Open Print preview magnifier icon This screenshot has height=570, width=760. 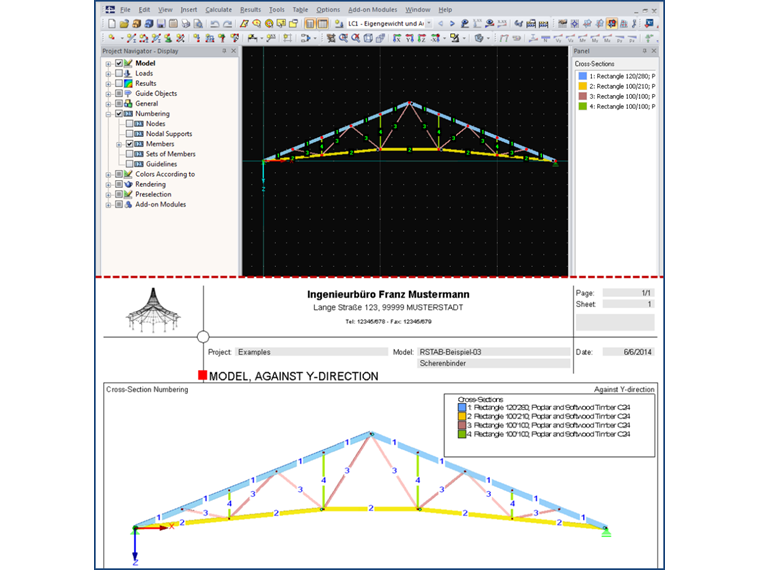(x=198, y=24)
